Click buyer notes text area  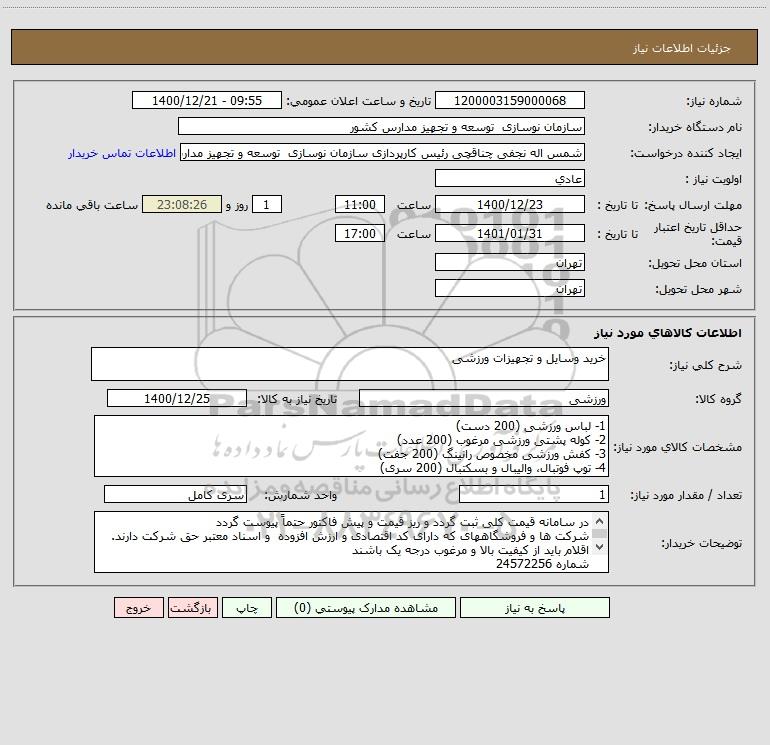(351, 542)
